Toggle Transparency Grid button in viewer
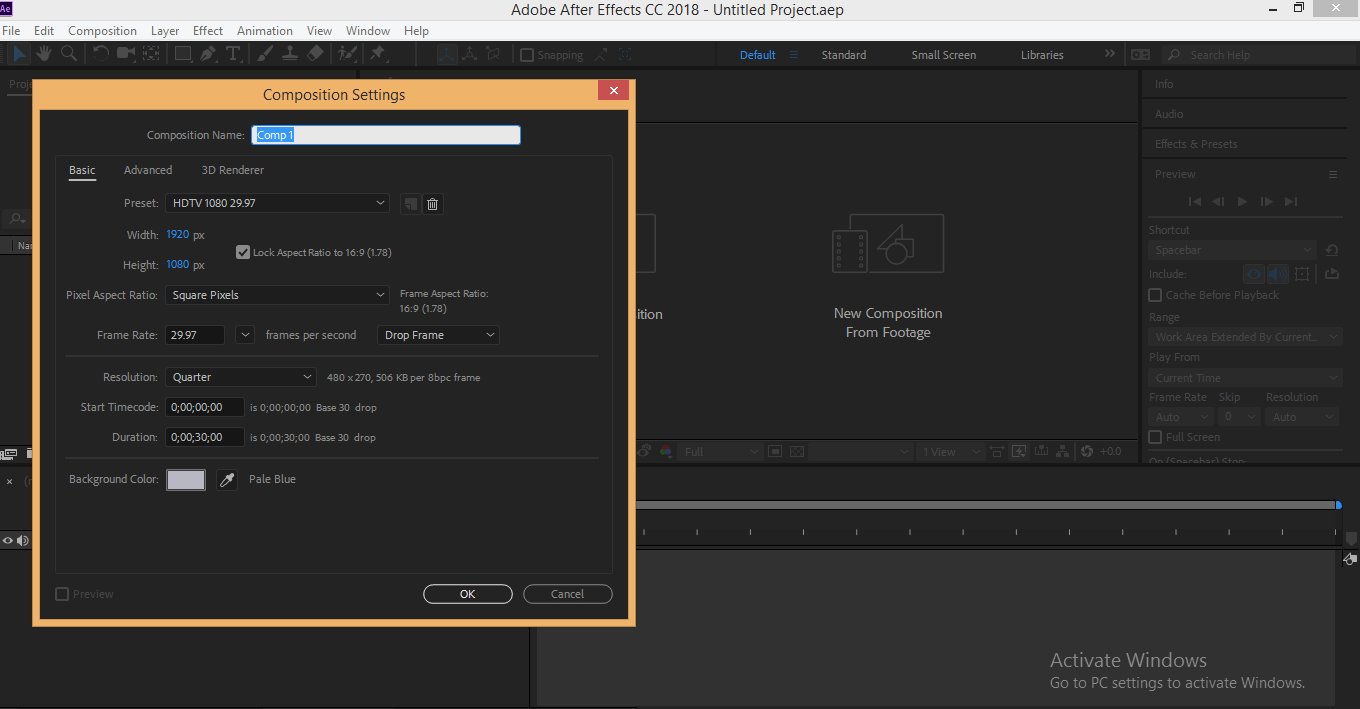This screenshot has height=709, width=1360. tap(797, 452)
